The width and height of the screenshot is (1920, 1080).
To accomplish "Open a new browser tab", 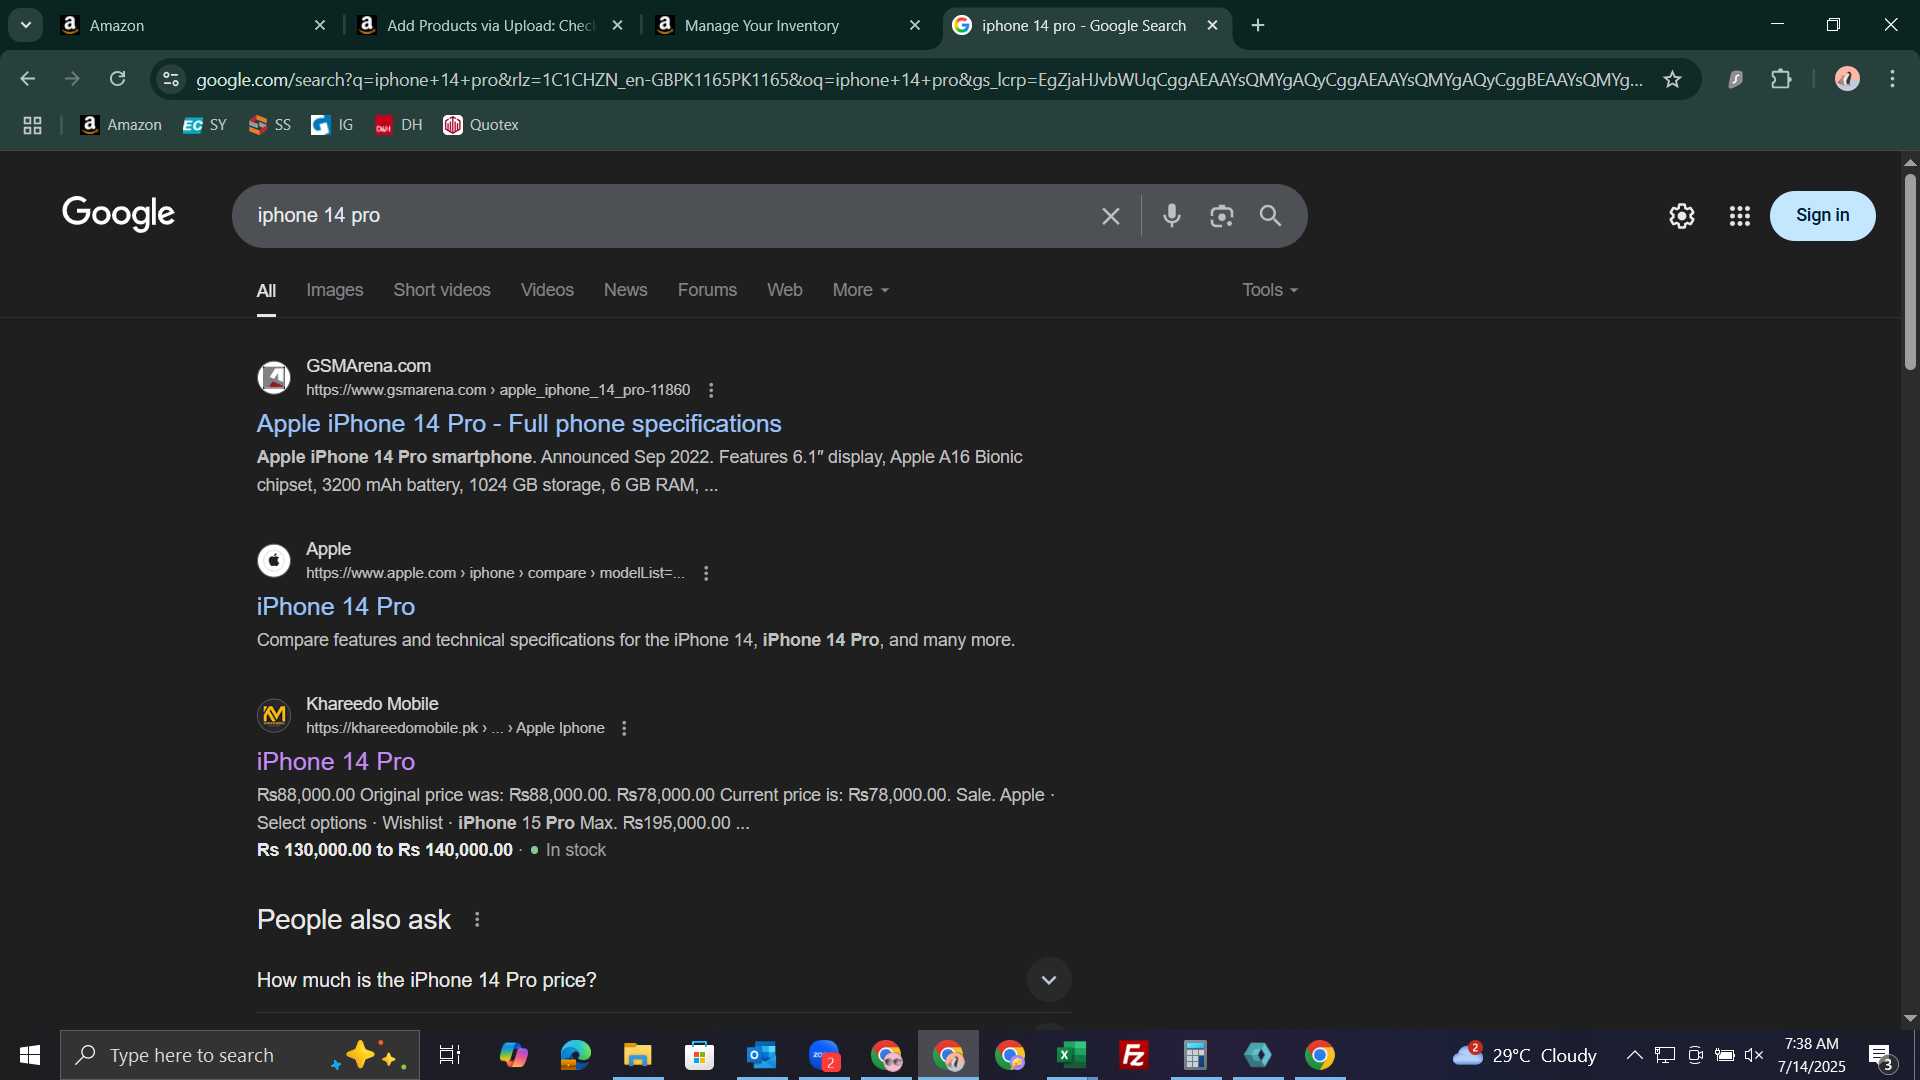I will (1258, 26).
